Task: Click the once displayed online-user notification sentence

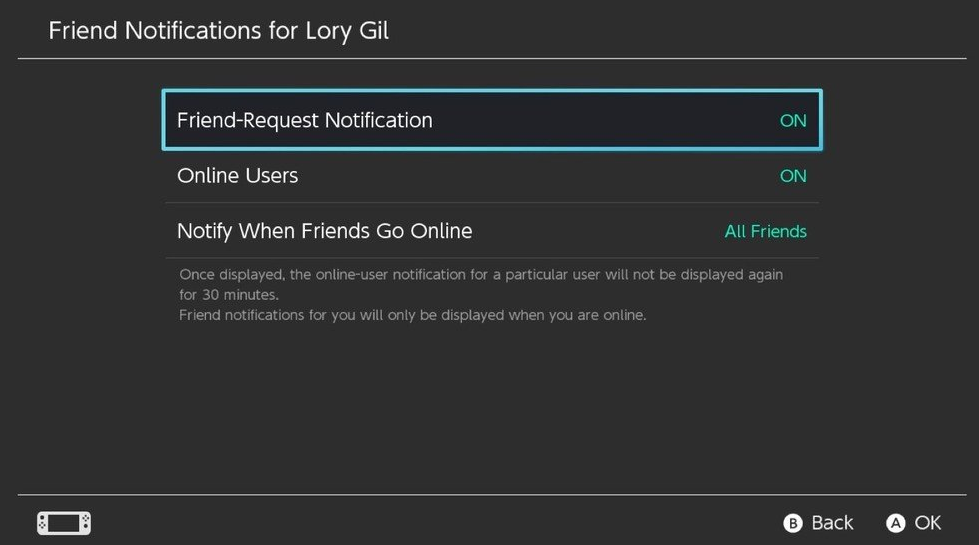Action: click(481, 284)
